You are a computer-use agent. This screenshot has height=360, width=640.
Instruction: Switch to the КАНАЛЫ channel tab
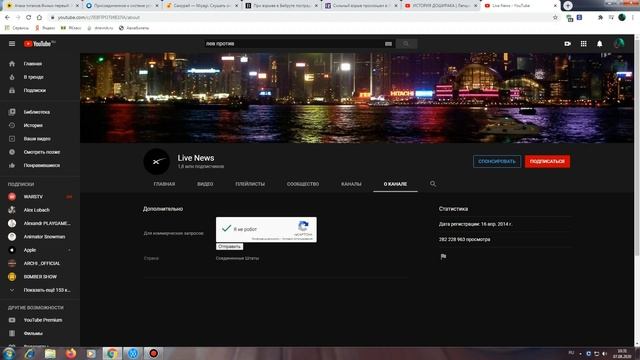[351, 184]
